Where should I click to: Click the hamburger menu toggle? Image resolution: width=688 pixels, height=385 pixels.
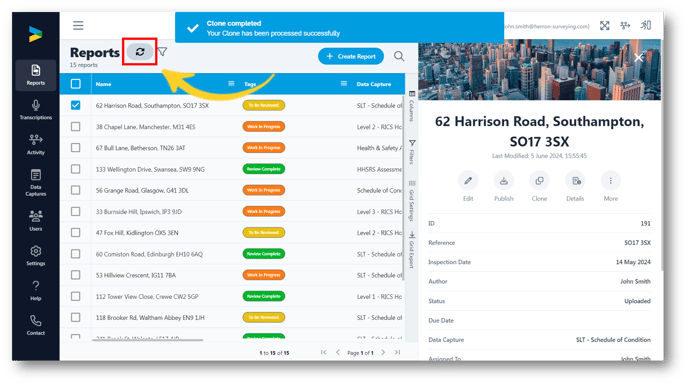[78, 25]
